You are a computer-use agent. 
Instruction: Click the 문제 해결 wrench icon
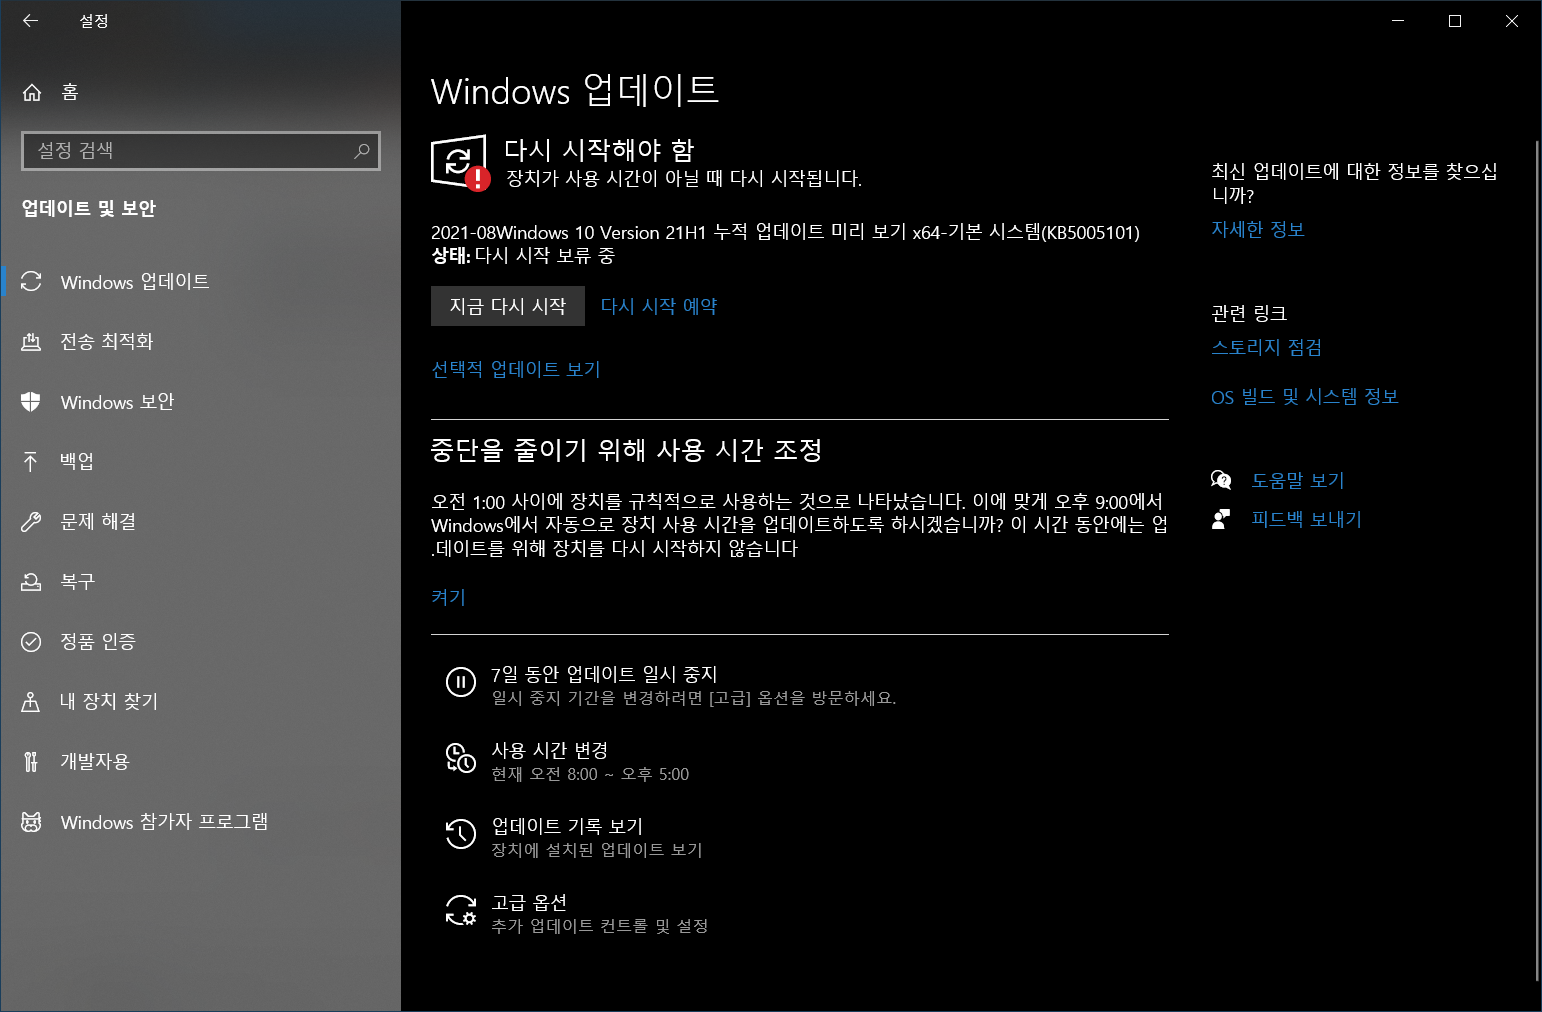31,522
